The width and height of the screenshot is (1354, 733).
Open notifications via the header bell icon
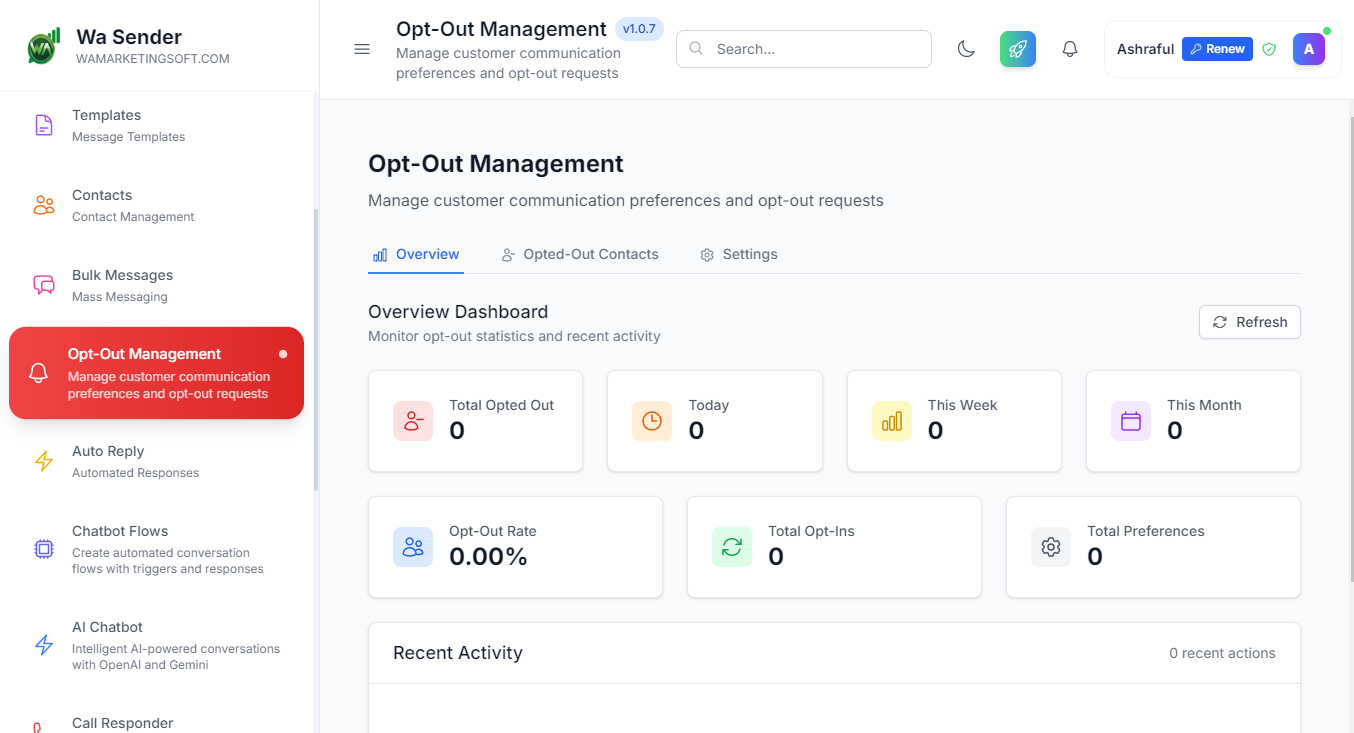[1069, 49]
